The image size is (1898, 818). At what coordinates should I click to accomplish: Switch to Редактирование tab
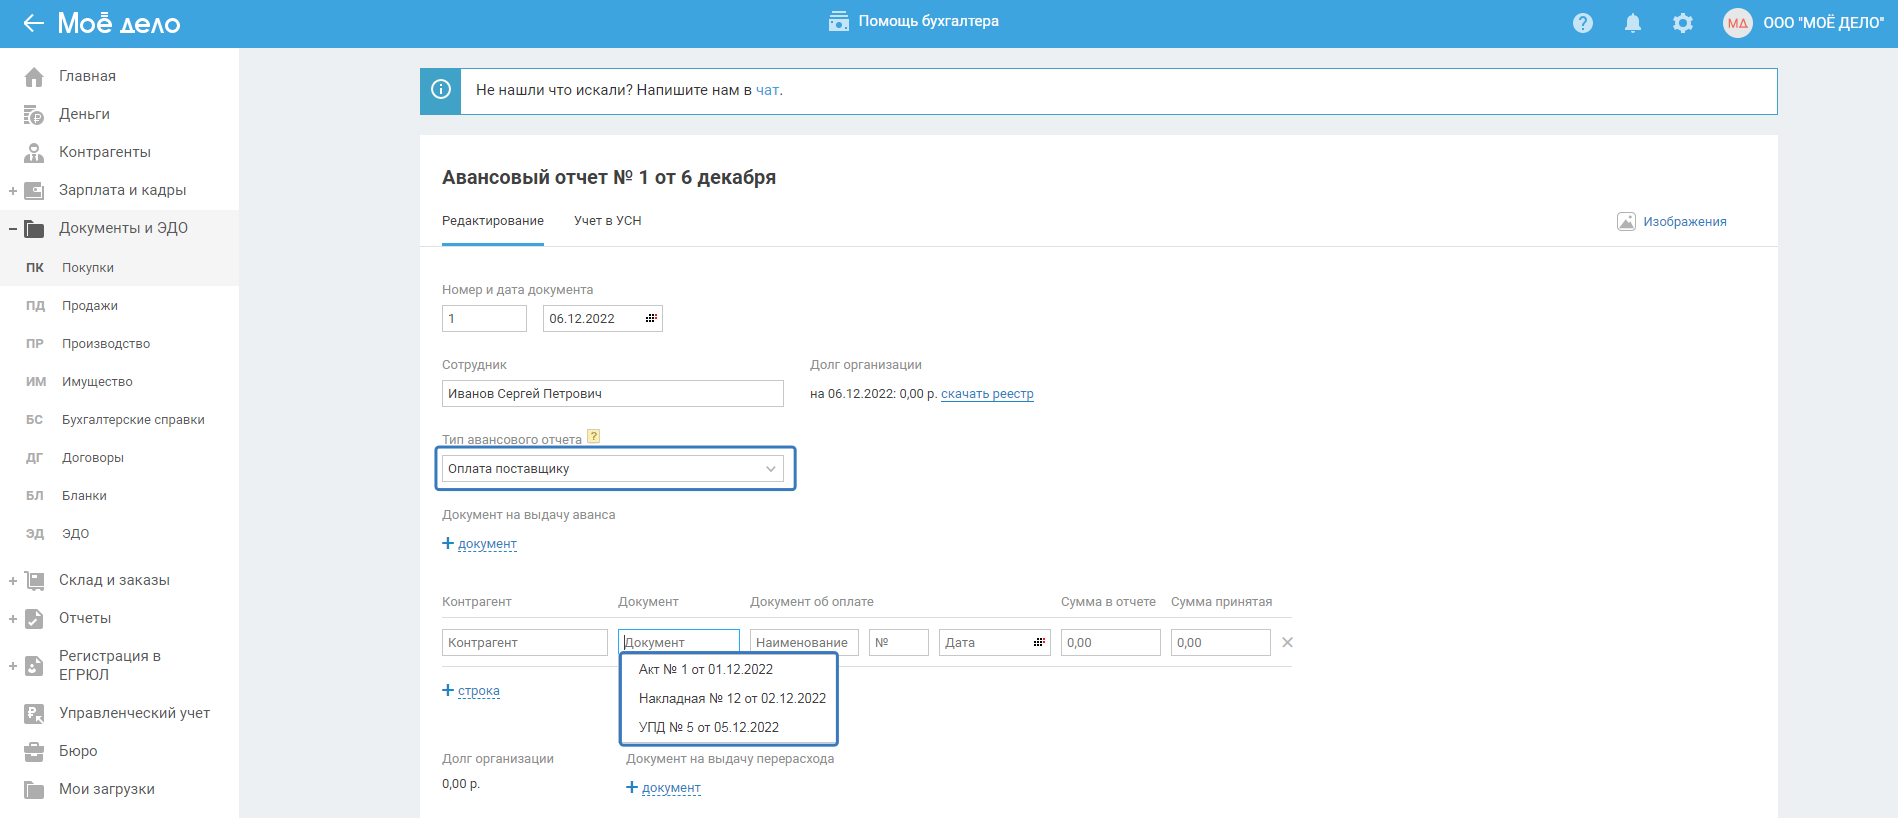coord(493,221)
